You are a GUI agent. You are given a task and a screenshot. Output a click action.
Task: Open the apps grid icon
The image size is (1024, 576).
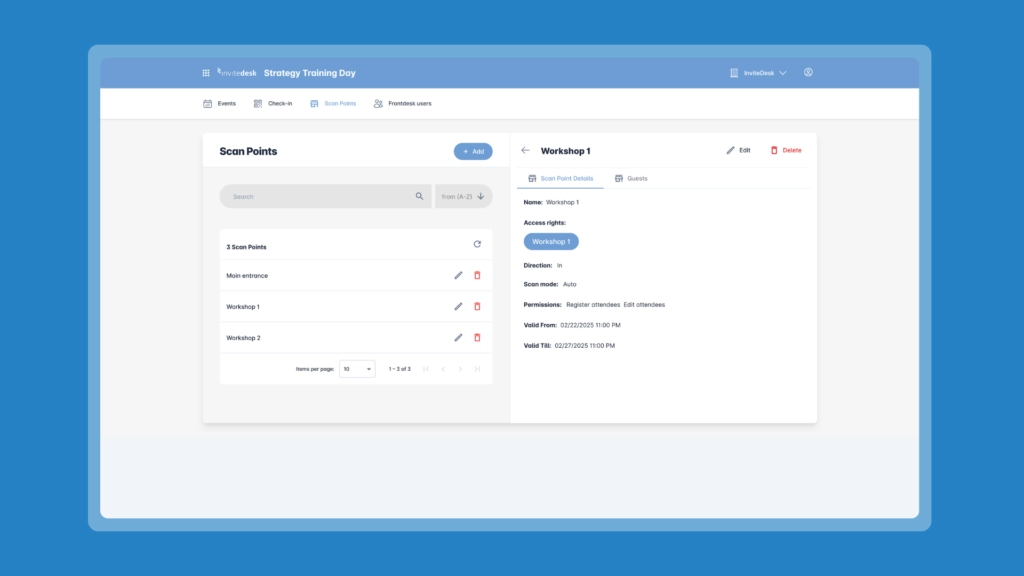click(206, 73)
